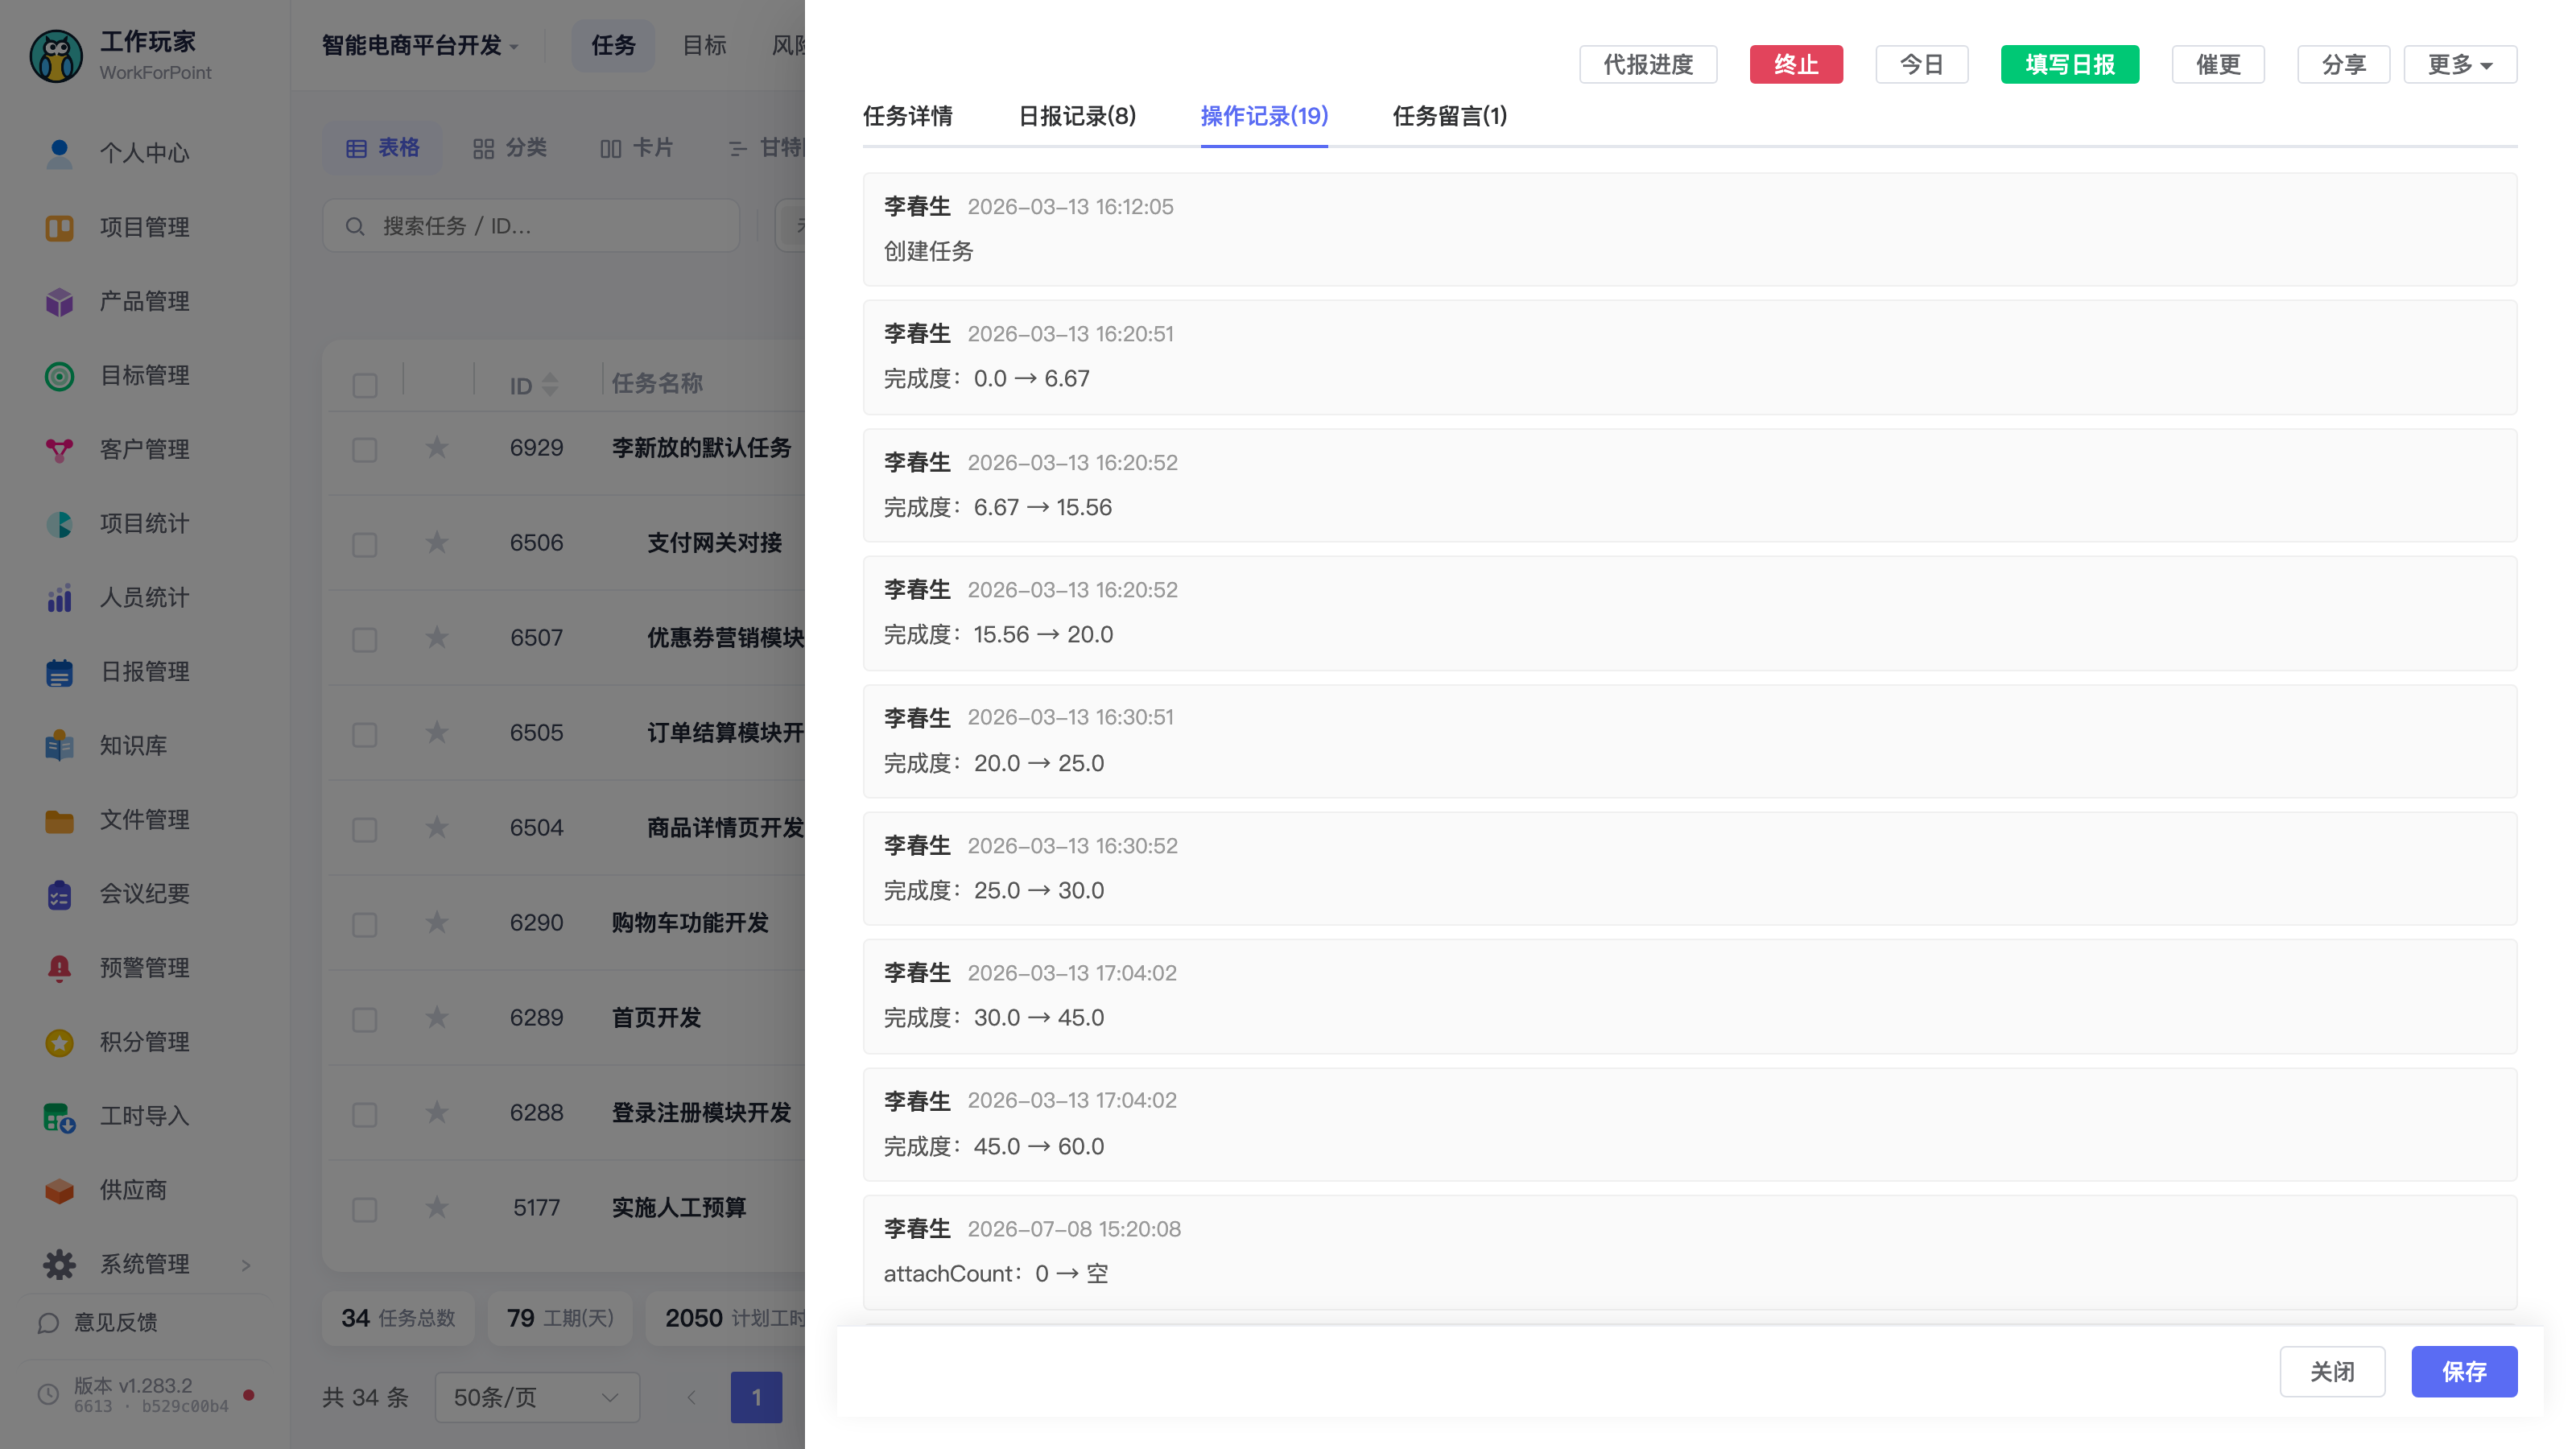Image resolution: width=2576 pixels, height=1449 pixels.
Task: Toggle the select-all header checkbox
Action: 365,385
